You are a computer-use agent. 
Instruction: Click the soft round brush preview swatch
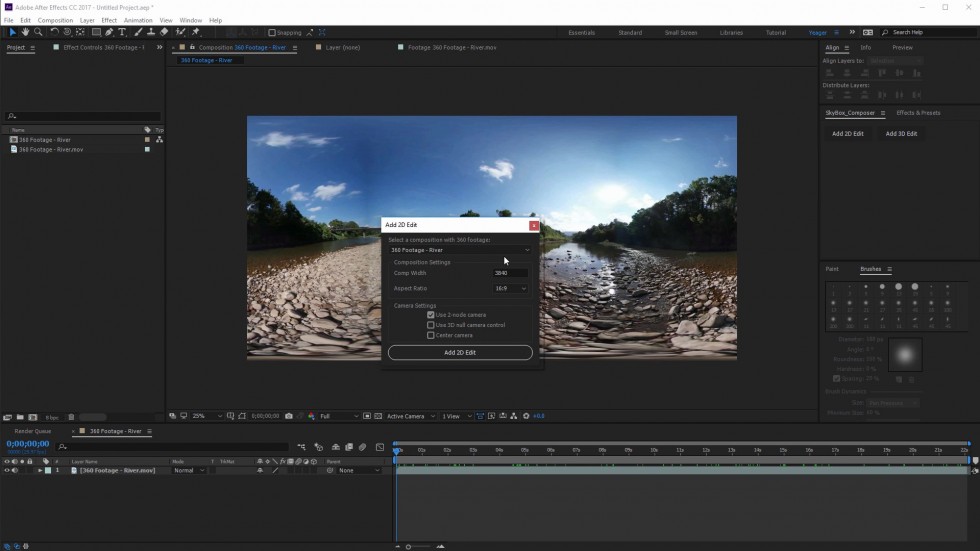[x=906, y=355]
